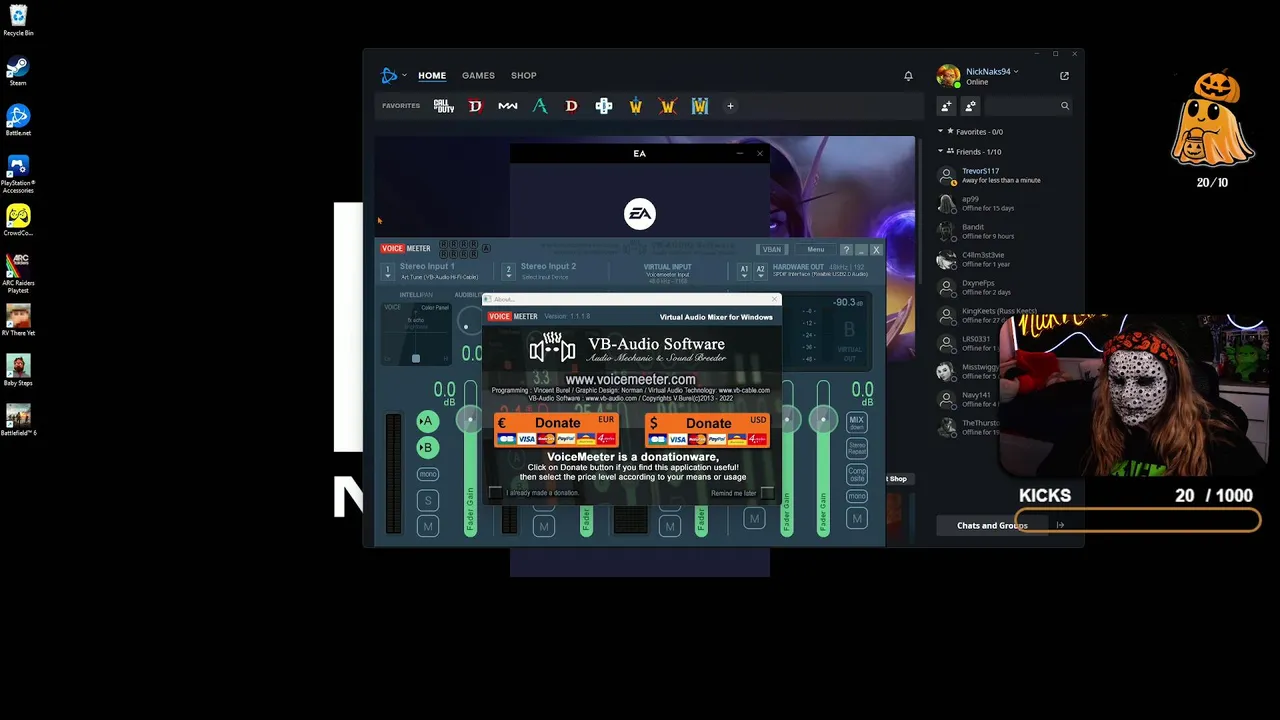This screenshot has width=1280, height=720.
Task: Click friend settings icon beside Add Friend
Action: pos(970,106)
